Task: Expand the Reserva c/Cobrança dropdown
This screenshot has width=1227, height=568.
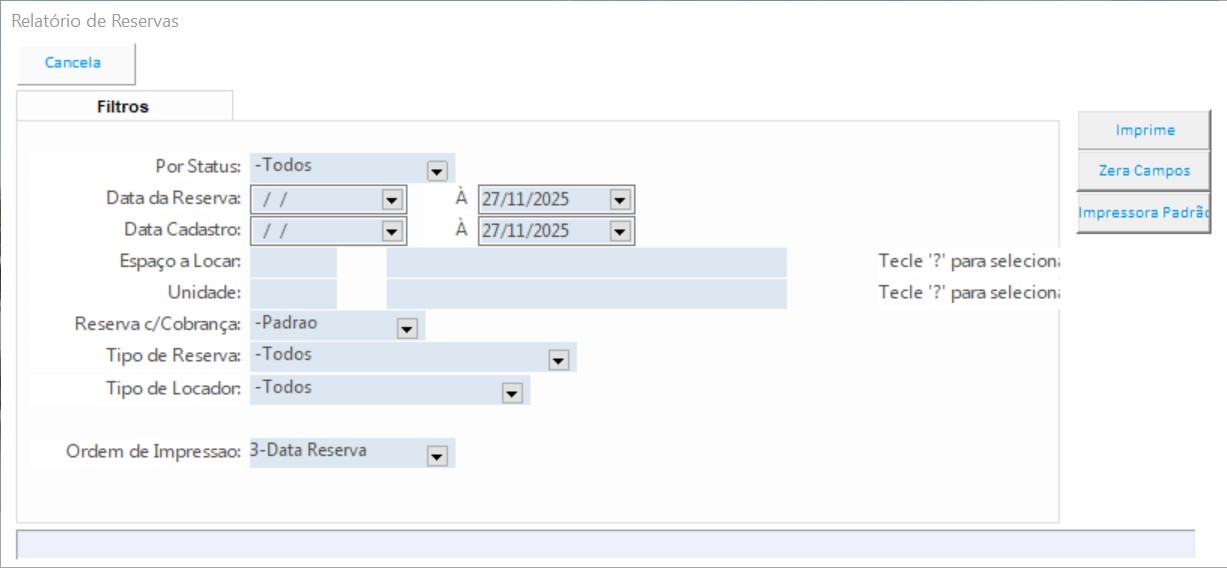Action: point(406,328)
